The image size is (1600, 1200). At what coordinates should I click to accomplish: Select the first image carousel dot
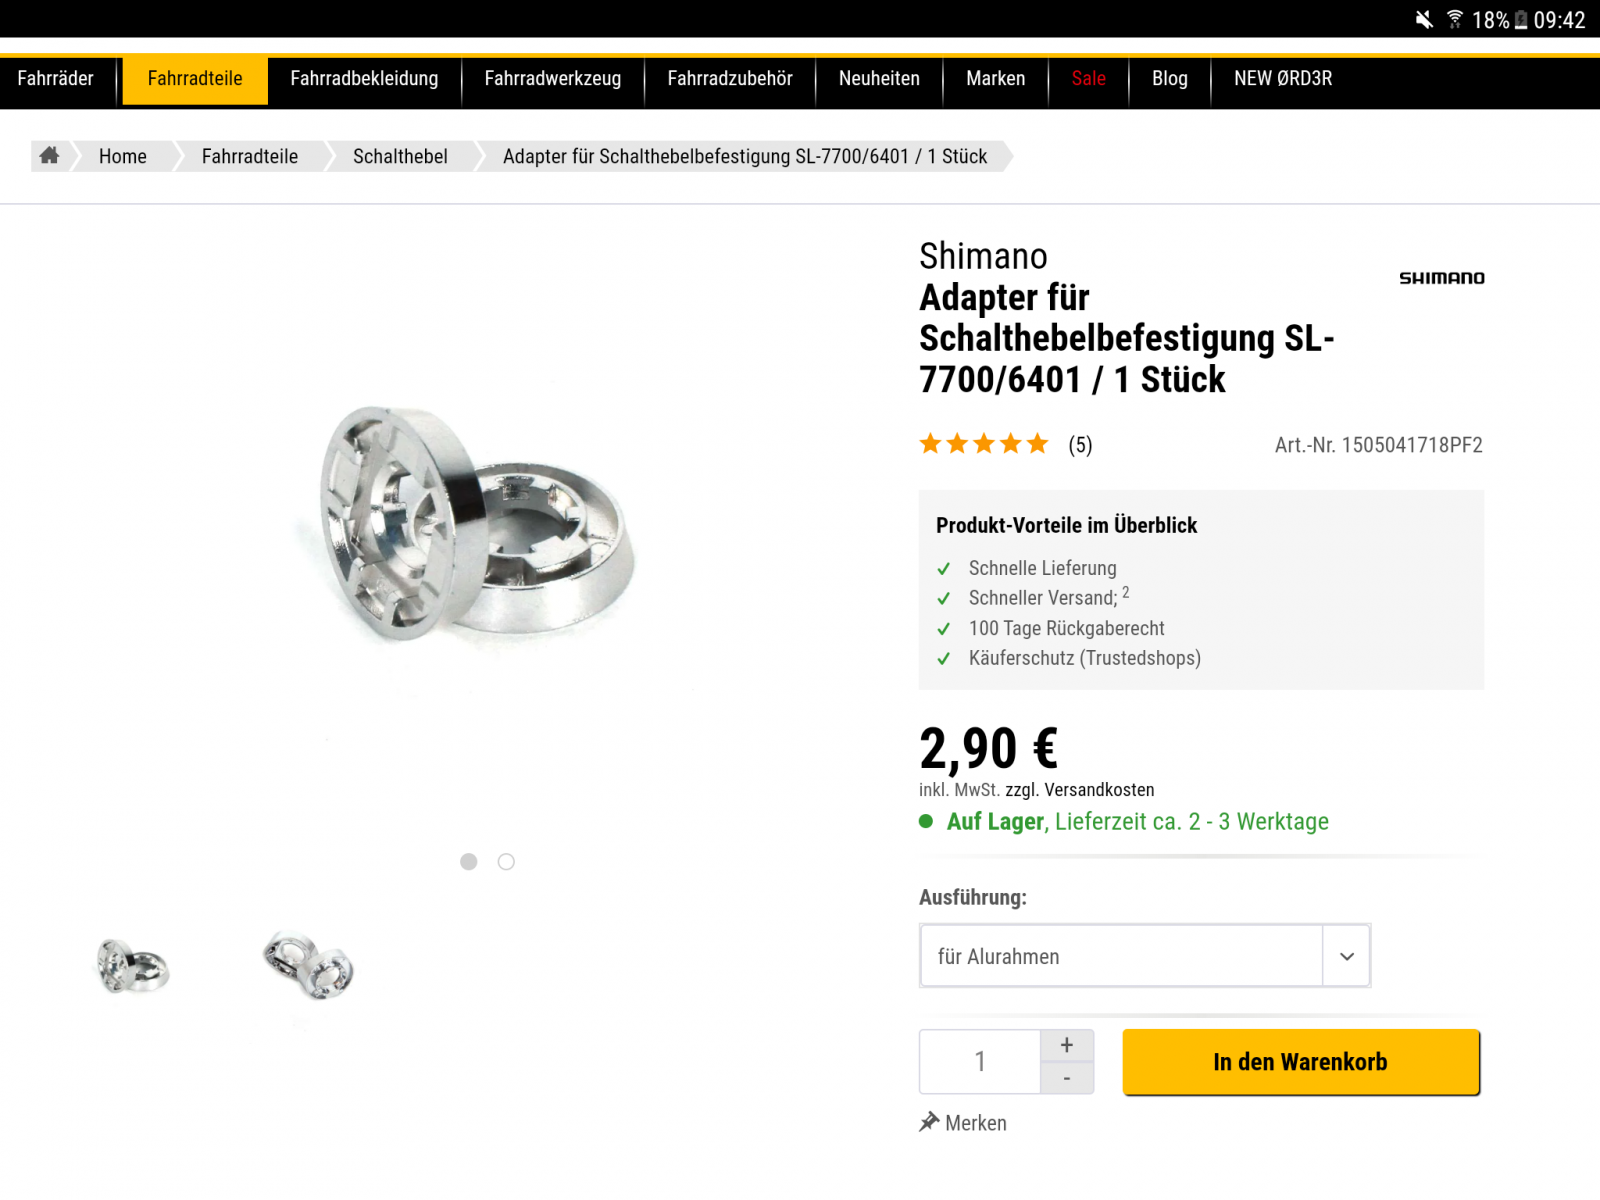(468, 862)
